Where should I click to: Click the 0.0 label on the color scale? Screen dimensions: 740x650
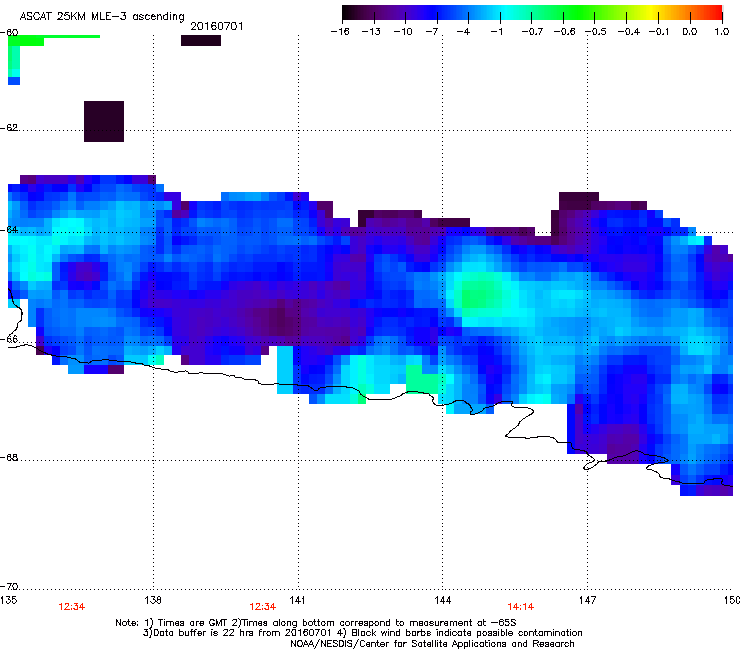coord(690,32)
